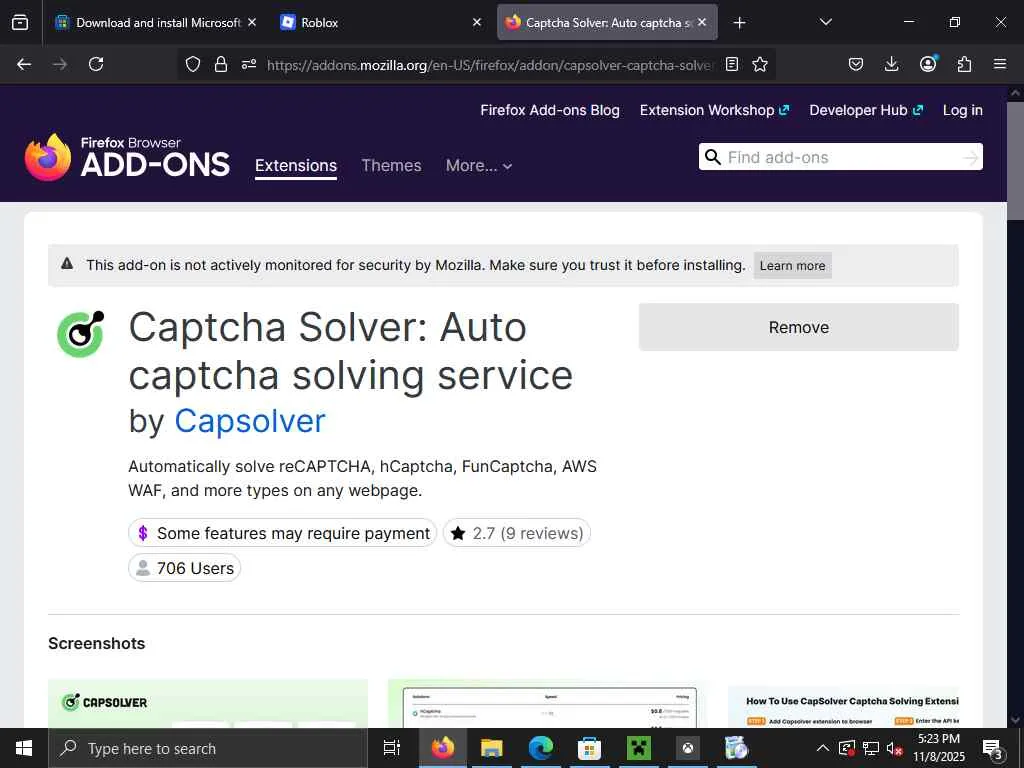This screenshot has width=1024, height=768.
Task: Reload the page with the refresh icon
Action: click(x=96, y=64)
